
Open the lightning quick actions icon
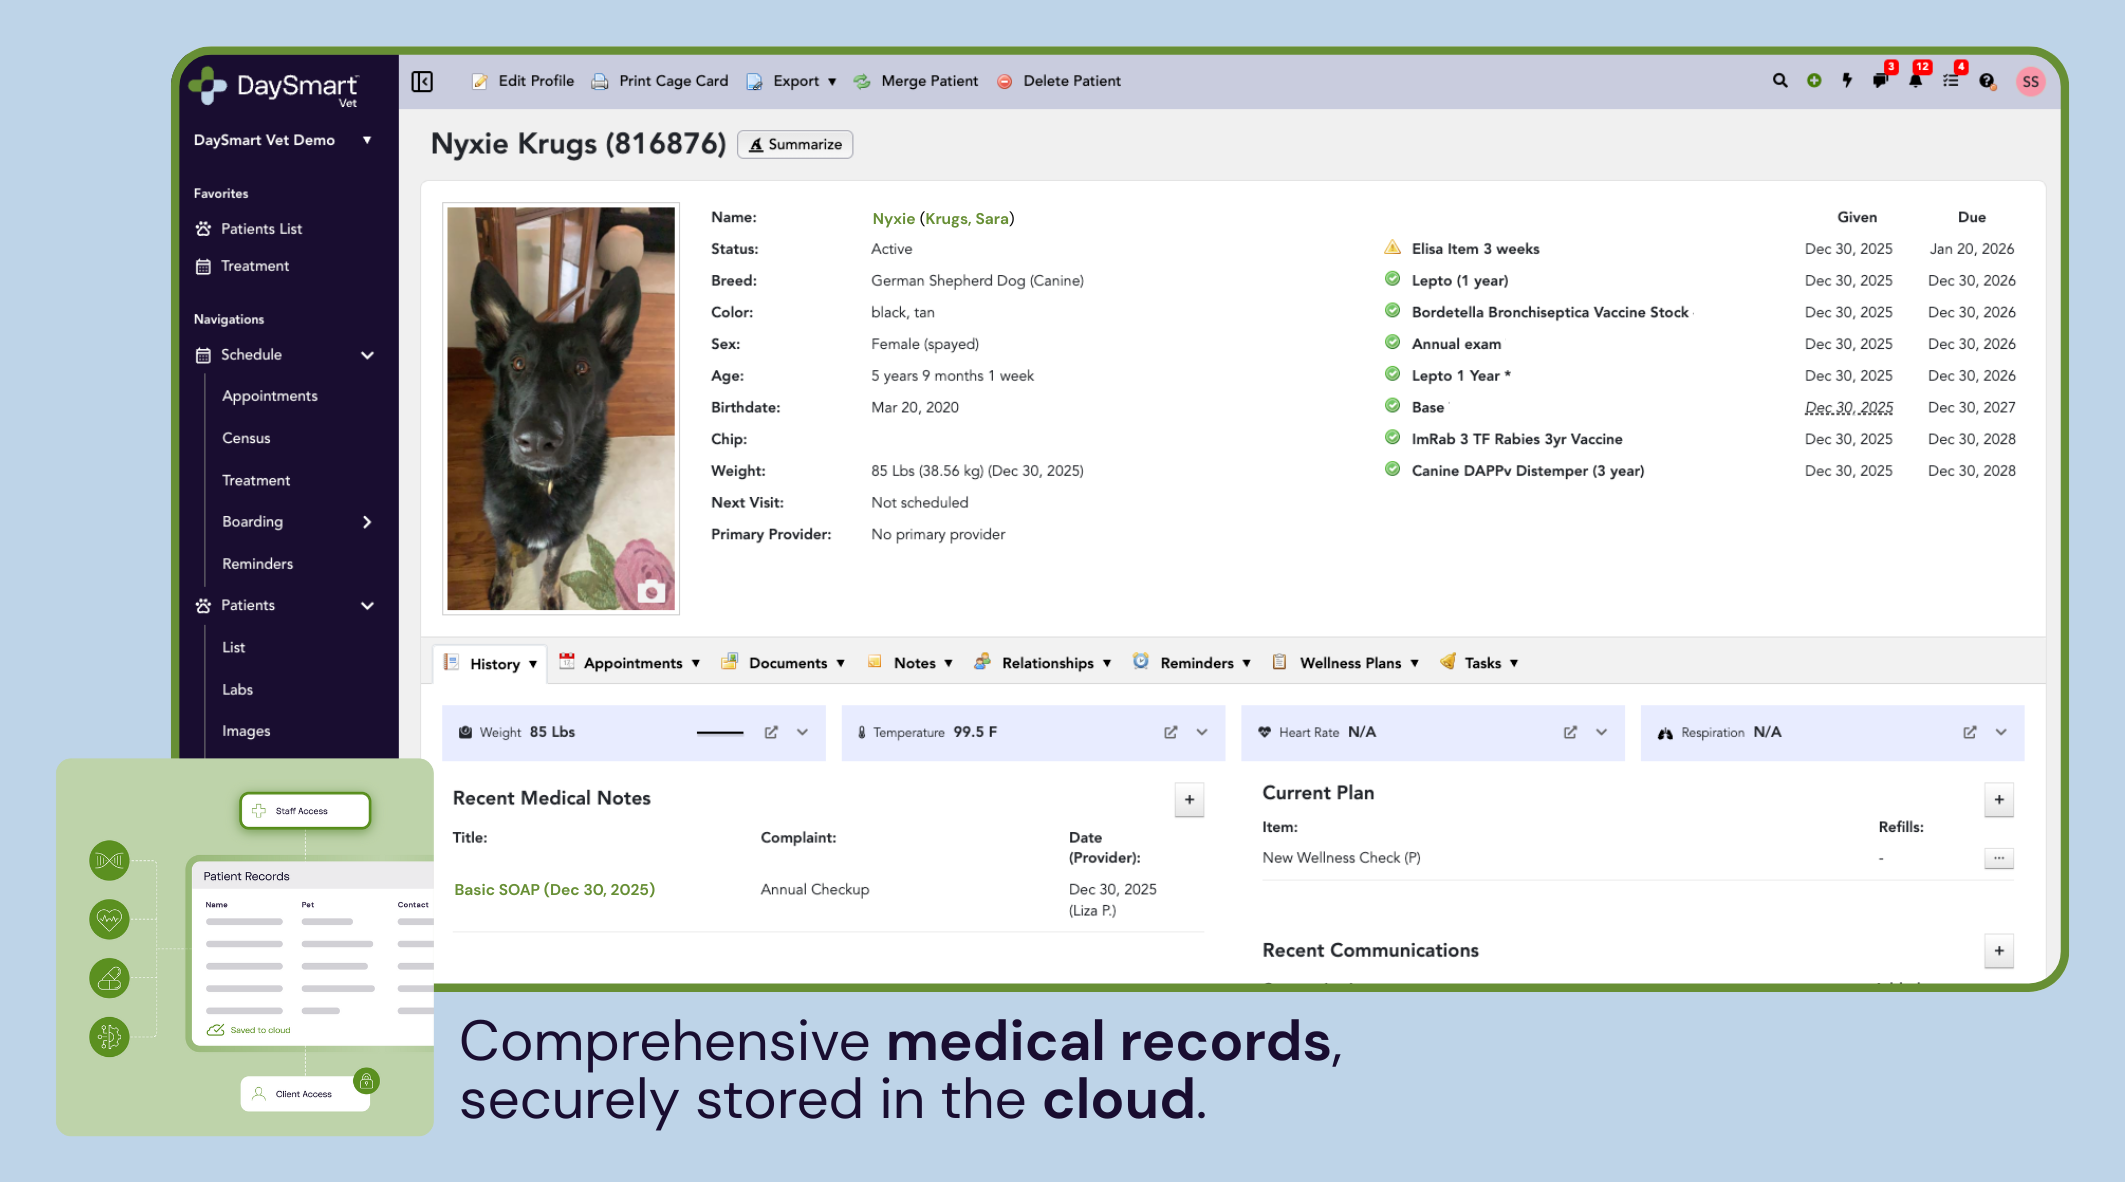pyautogui.click(x=1847, y=80)
